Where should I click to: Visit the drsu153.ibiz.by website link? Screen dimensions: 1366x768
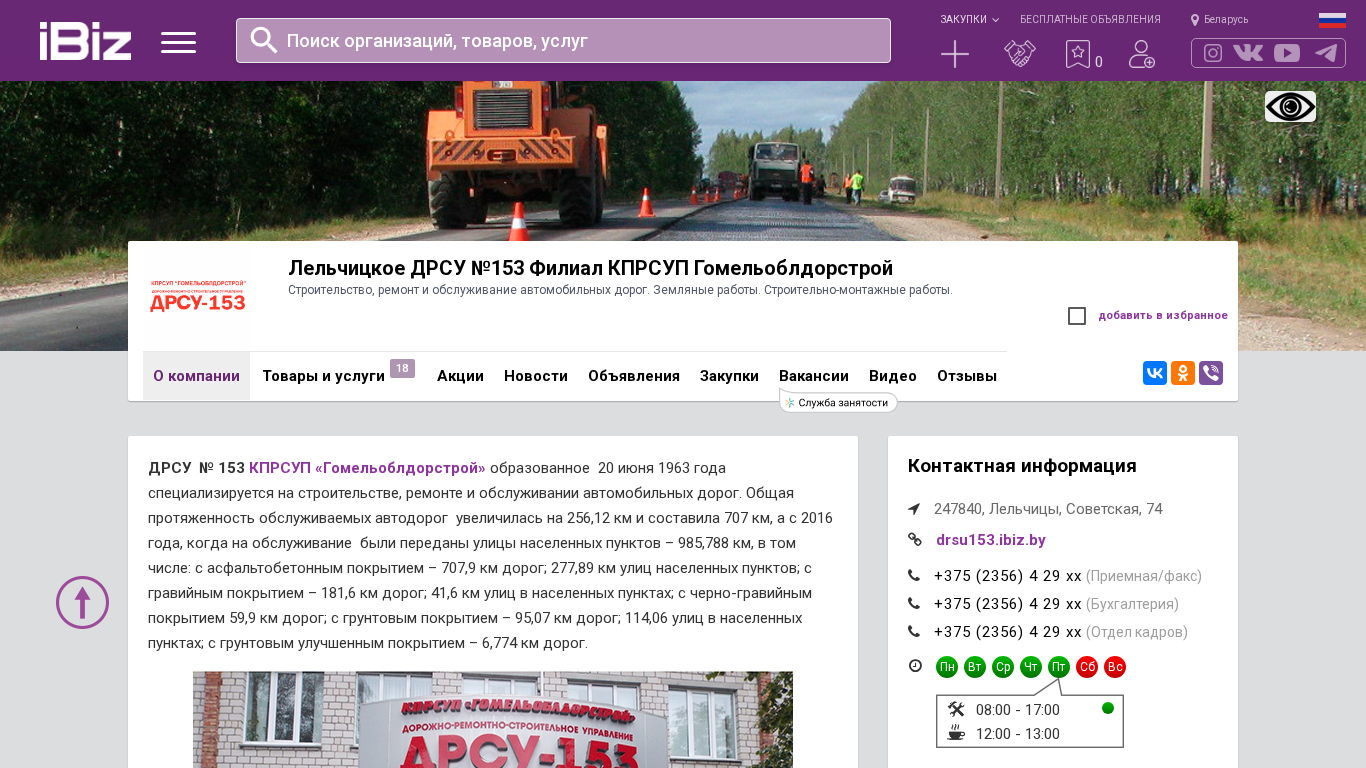pos(991,540)
